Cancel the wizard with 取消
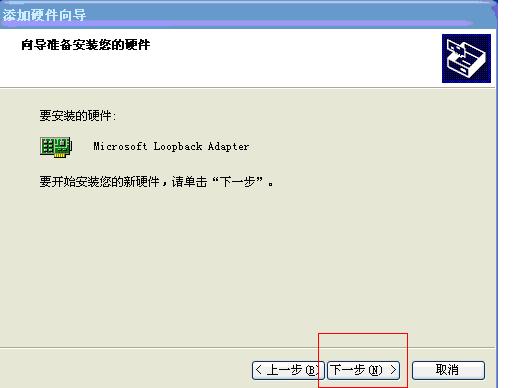Viewport: 531px width, 388px height. 448,370
